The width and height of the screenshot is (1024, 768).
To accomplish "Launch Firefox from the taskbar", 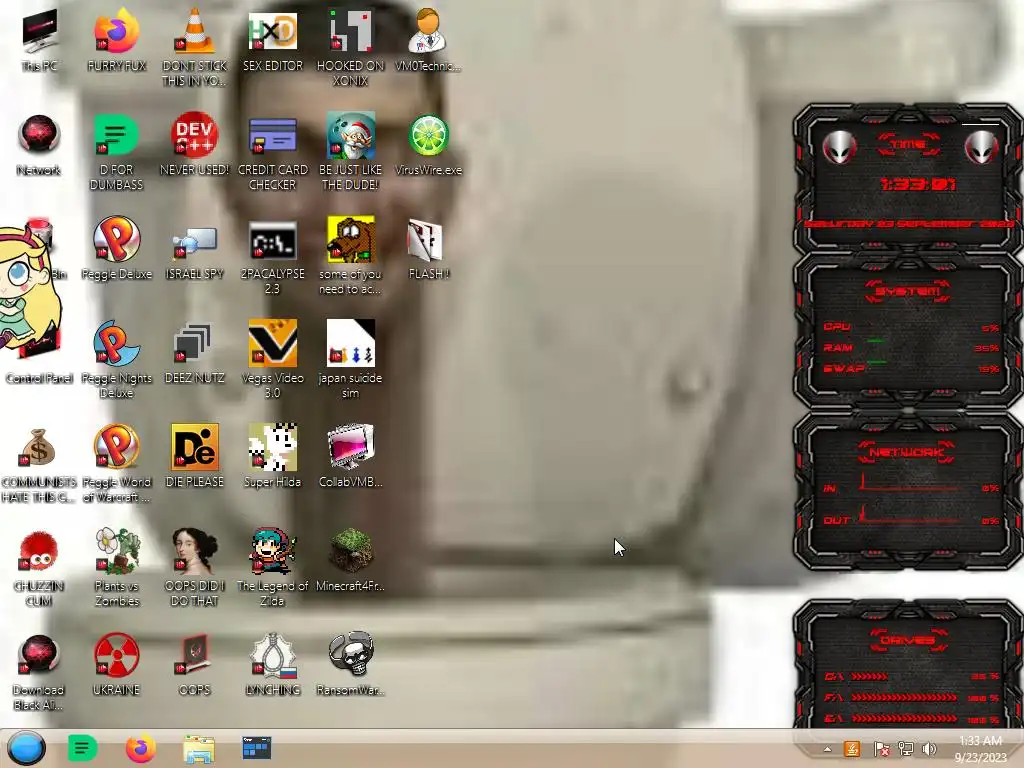I will pyautogui.click(x=140, y=748).
